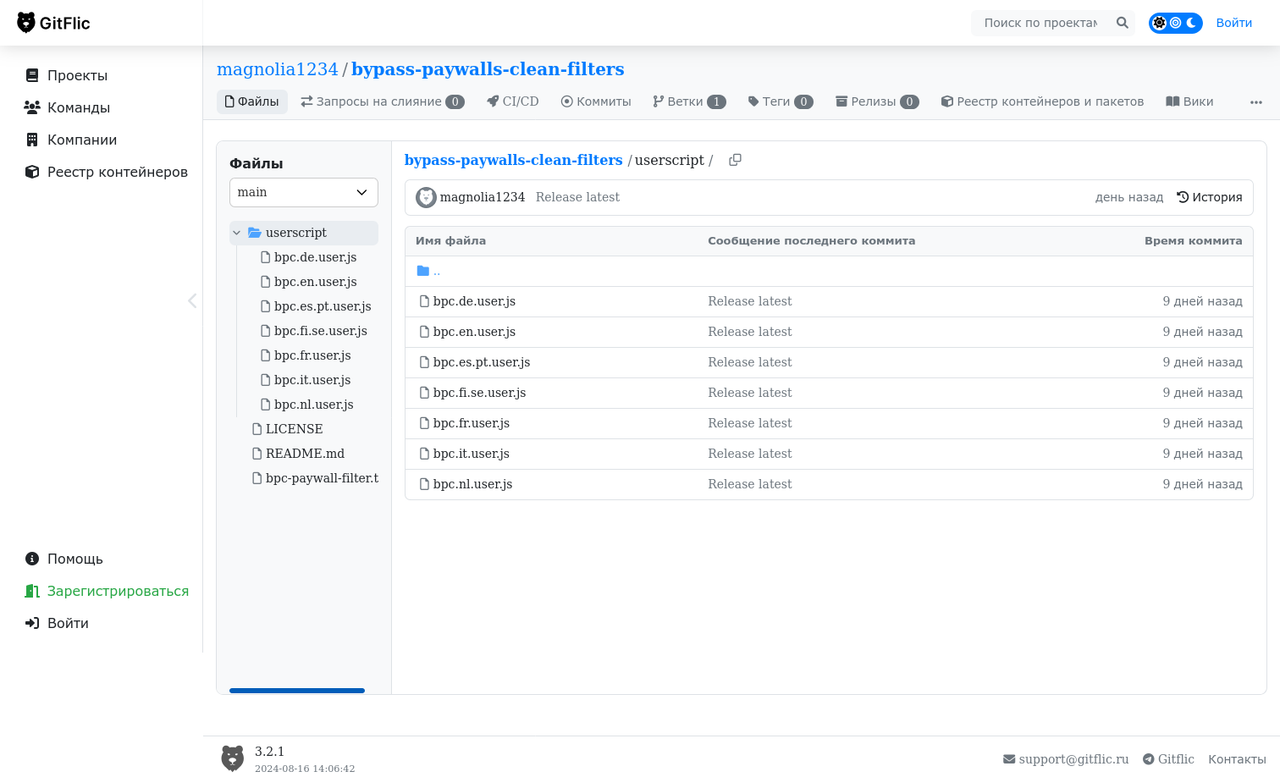Open bpc.en.user.js in the file table
1280x782 pixels.
[474, 332]
